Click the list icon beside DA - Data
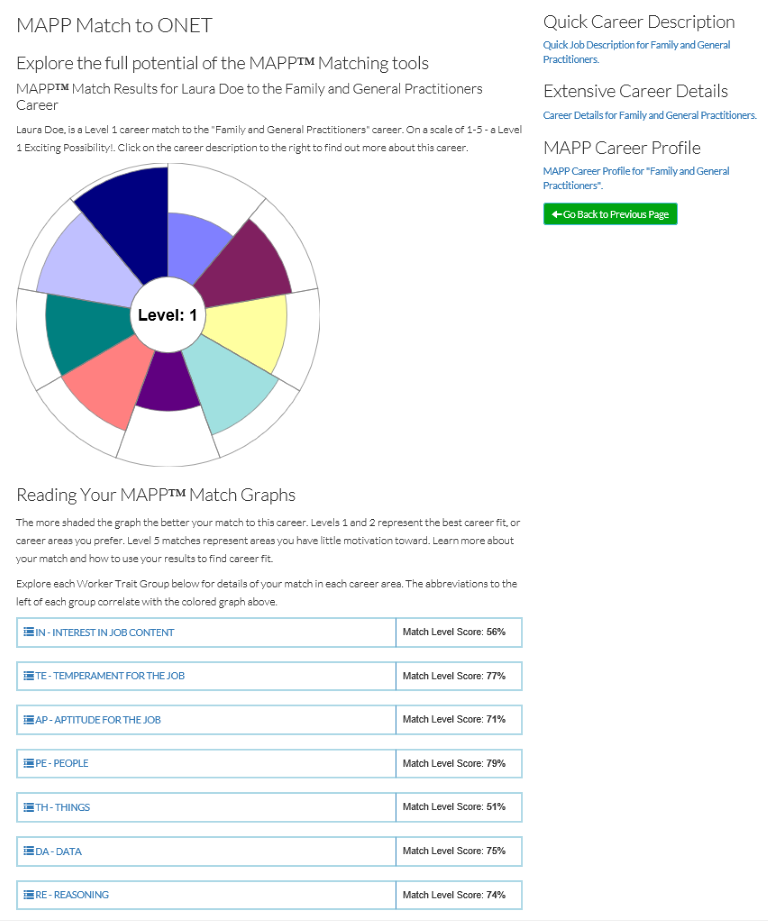 coord(28,851)
